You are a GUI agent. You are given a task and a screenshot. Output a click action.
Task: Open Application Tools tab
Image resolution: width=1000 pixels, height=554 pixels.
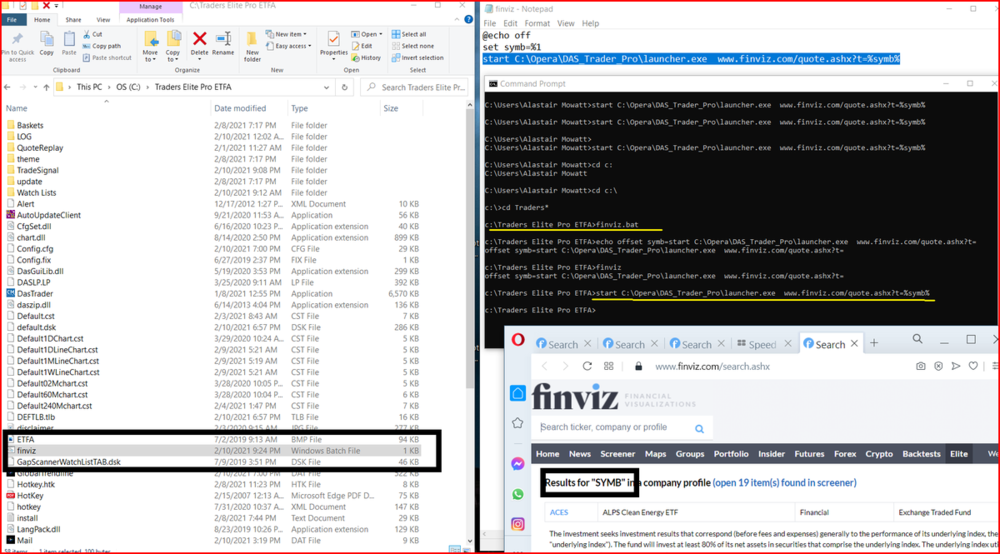(x=151, y=20)
